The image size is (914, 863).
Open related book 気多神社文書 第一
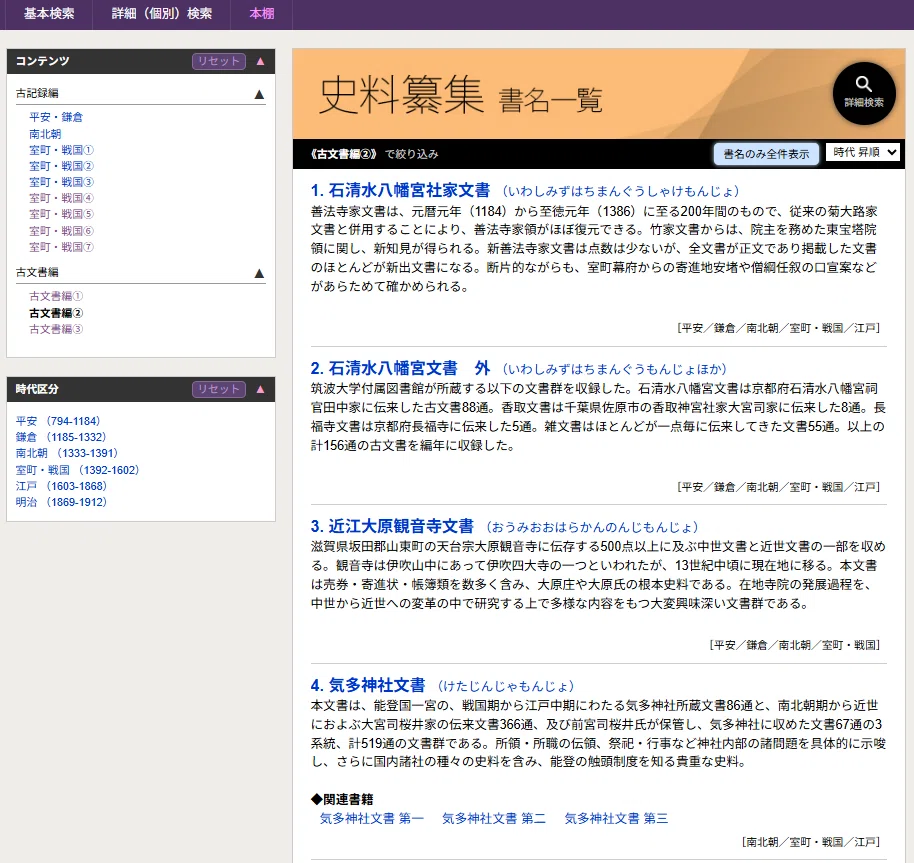[x=372, y=819]
